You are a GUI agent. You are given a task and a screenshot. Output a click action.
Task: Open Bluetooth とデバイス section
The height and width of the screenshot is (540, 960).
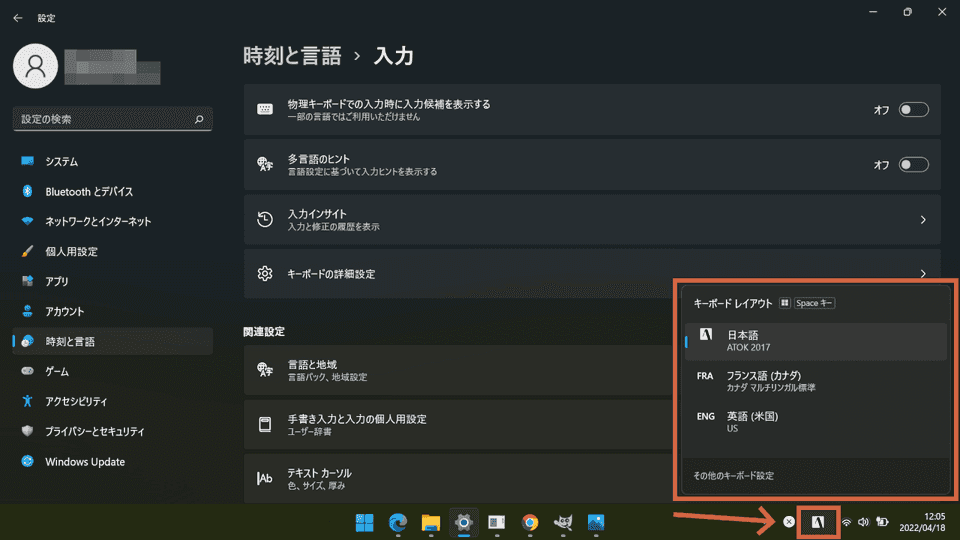coord(113,192)
